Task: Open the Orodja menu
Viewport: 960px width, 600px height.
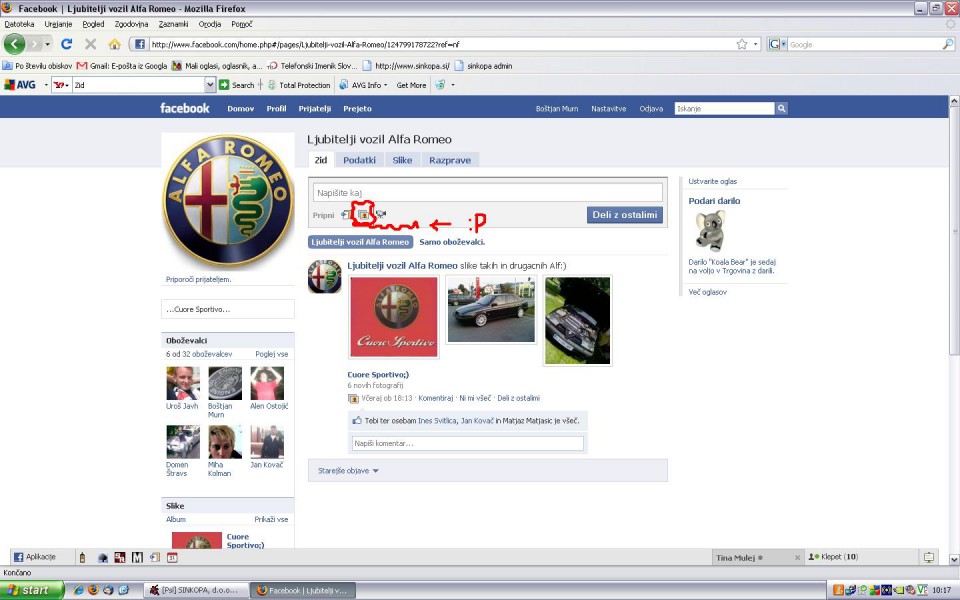Action: (209, 24)
